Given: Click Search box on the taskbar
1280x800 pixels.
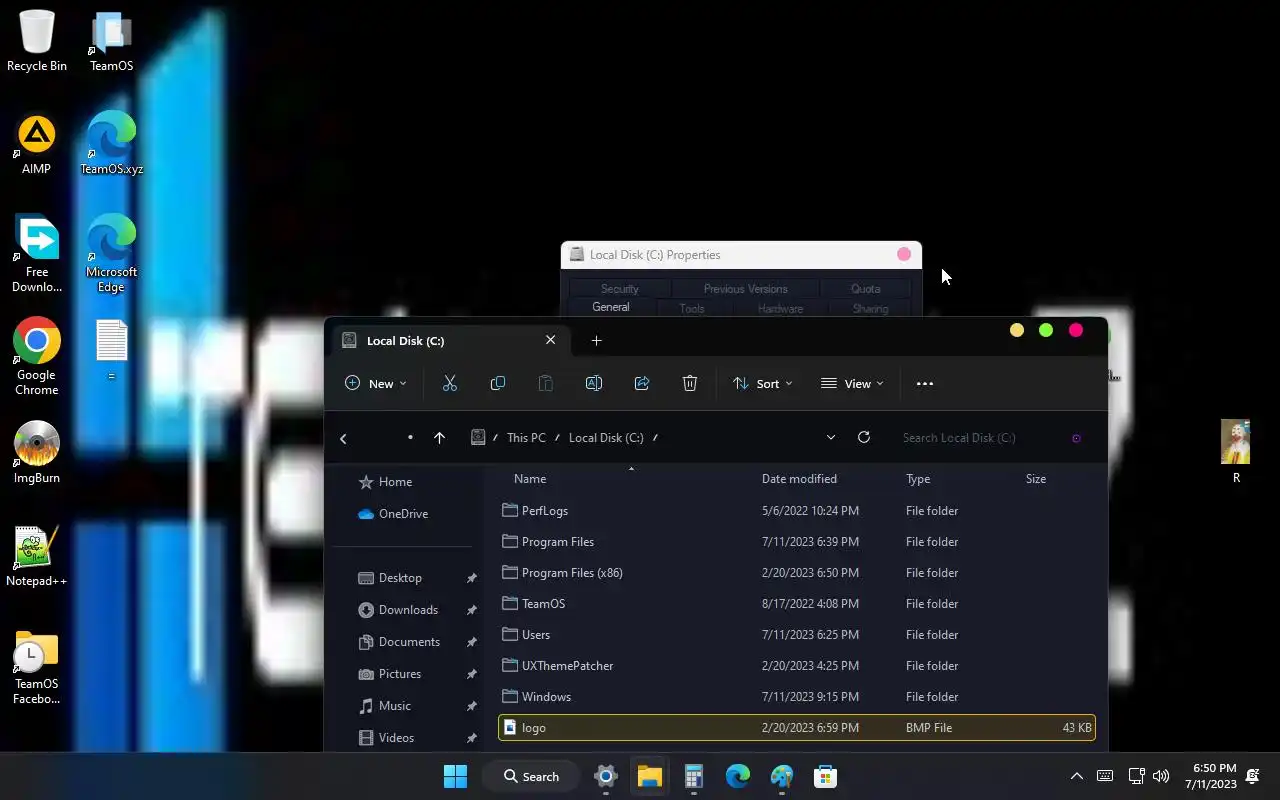Looking at the screenshot, I should [530, 776].
